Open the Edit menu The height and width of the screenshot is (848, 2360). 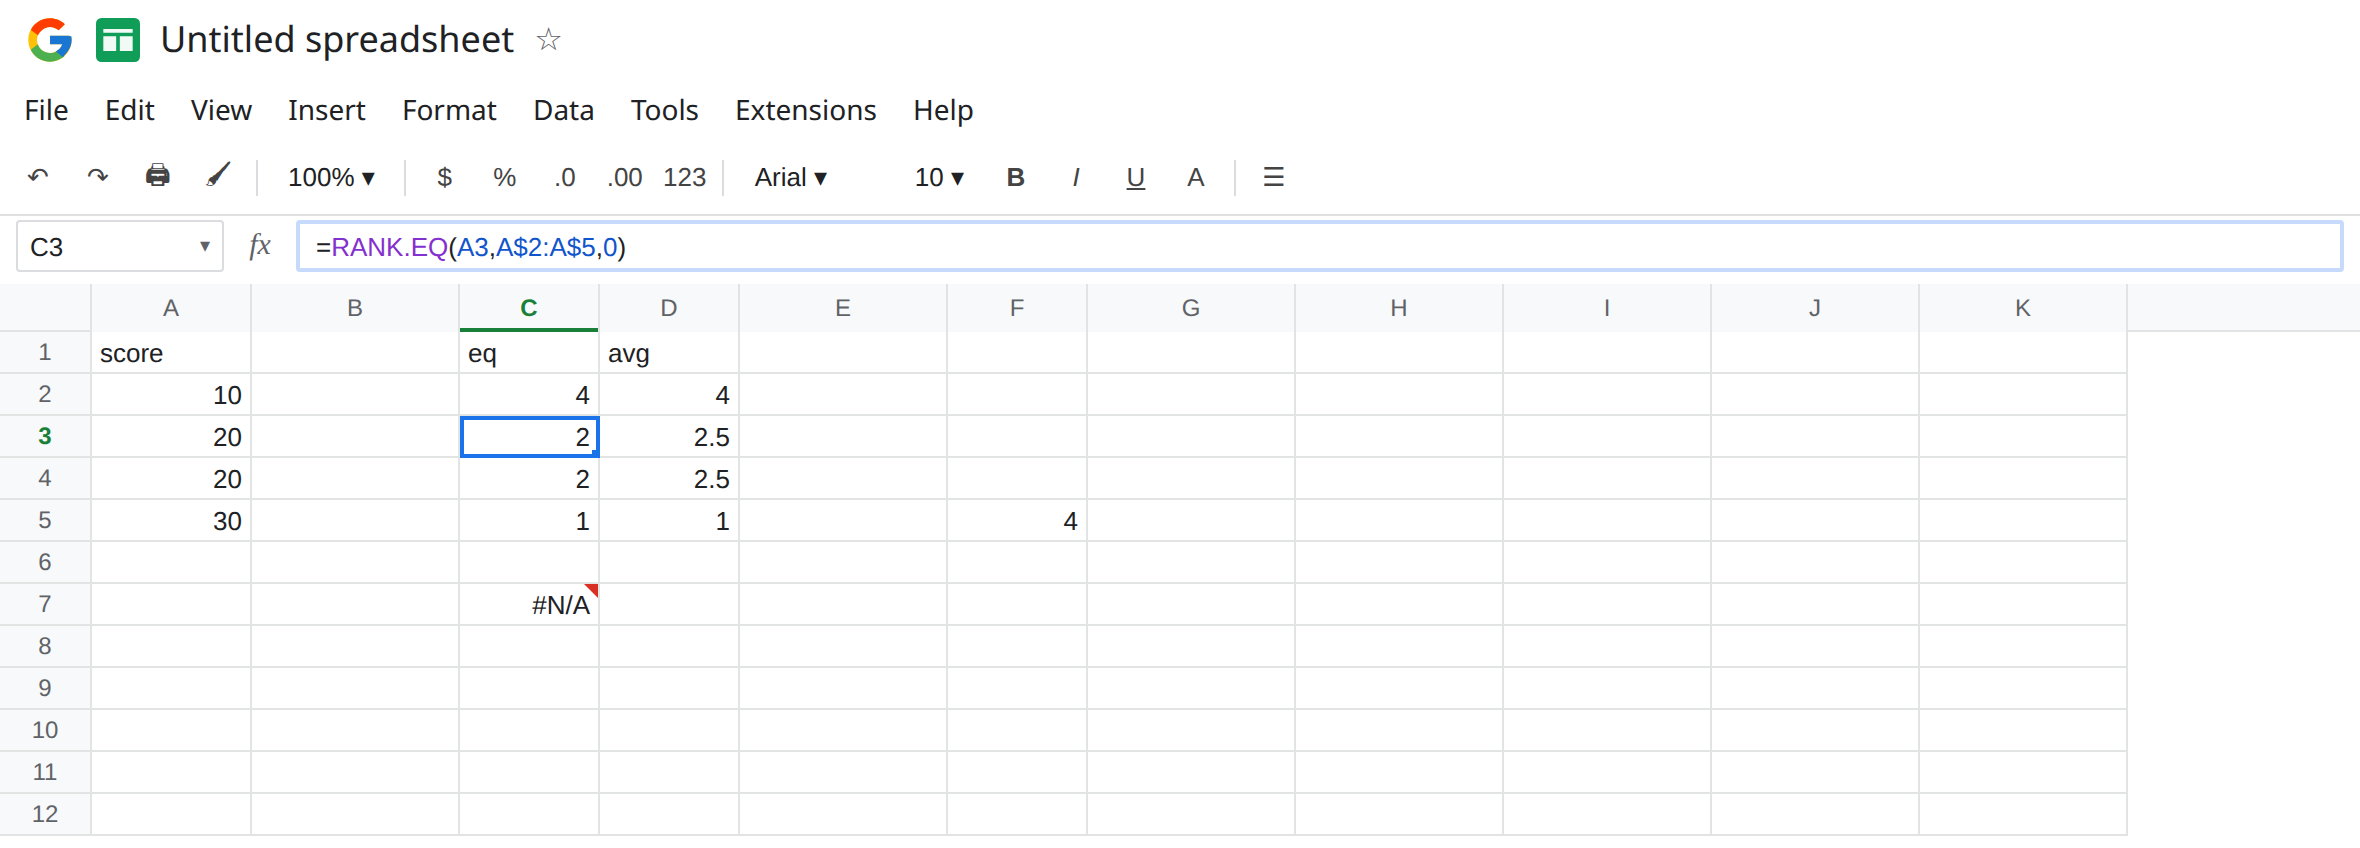tap(130, 110)
